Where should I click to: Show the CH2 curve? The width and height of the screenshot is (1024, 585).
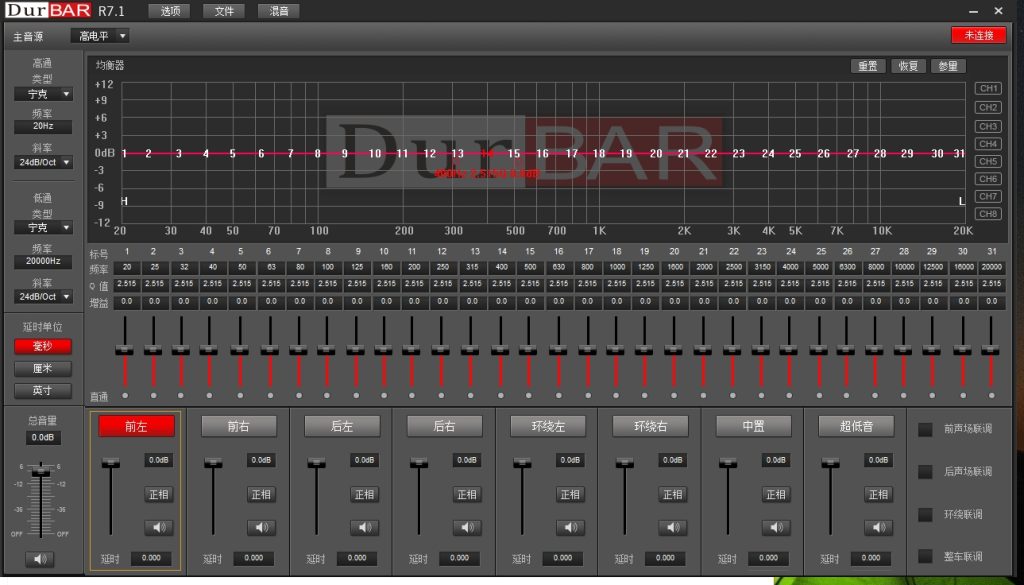[988, 107]
